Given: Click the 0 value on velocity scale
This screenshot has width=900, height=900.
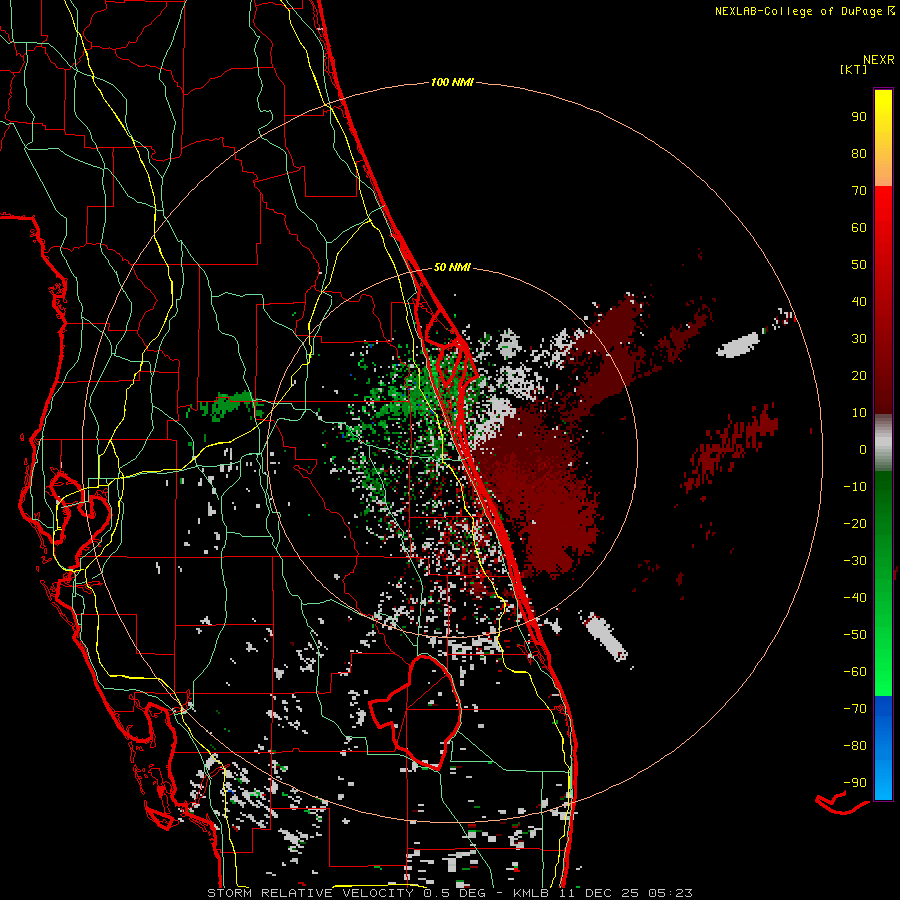Looking at the screenshot, I should [x=861, y=450].
